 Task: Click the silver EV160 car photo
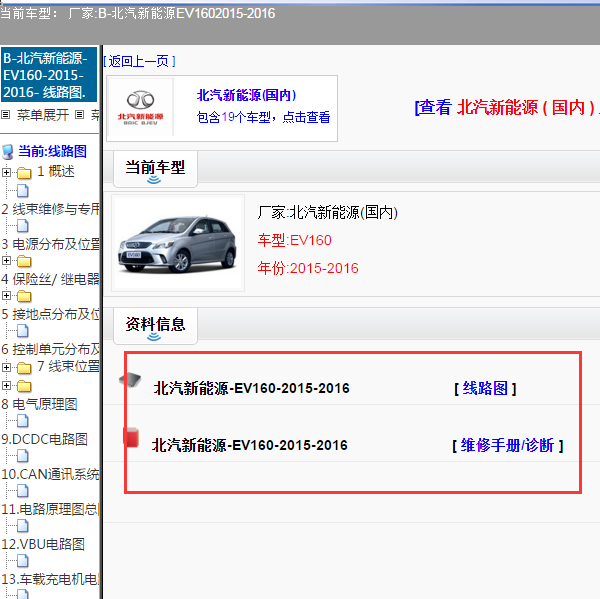coord(178,243)
